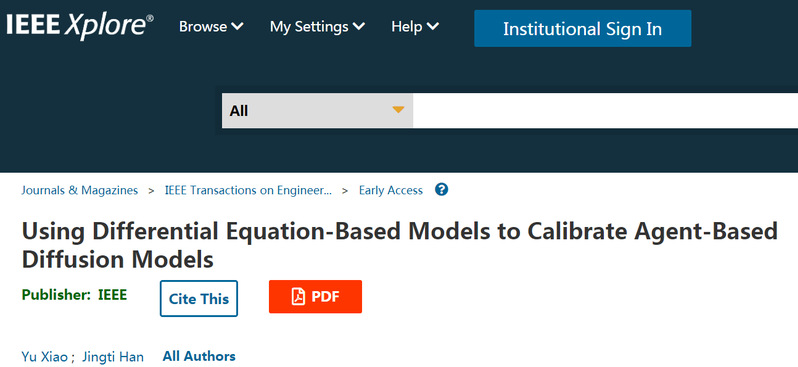The height and width of the screenshot is (367, 798).
Task: Go to Journals & Magazines breadcrumb
Action: [x=79, y=190]
